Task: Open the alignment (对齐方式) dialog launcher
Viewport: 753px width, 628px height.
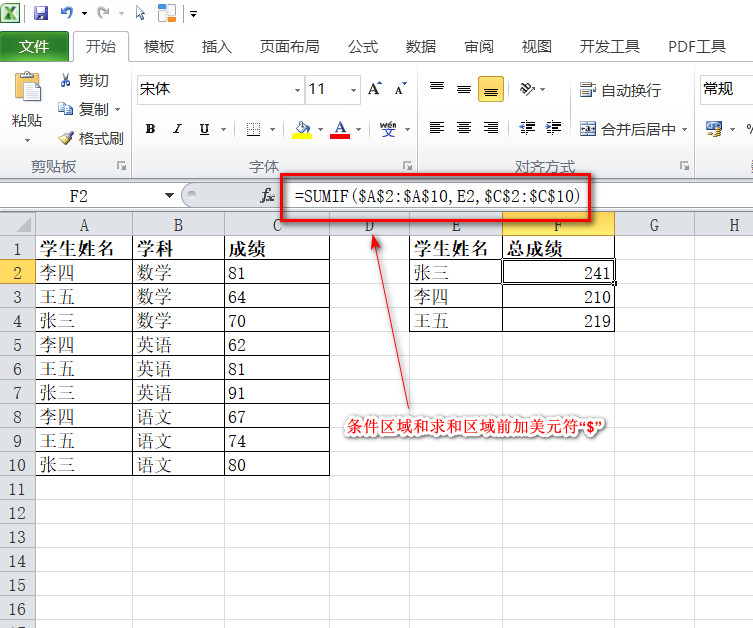Action: tap(684, 166)
